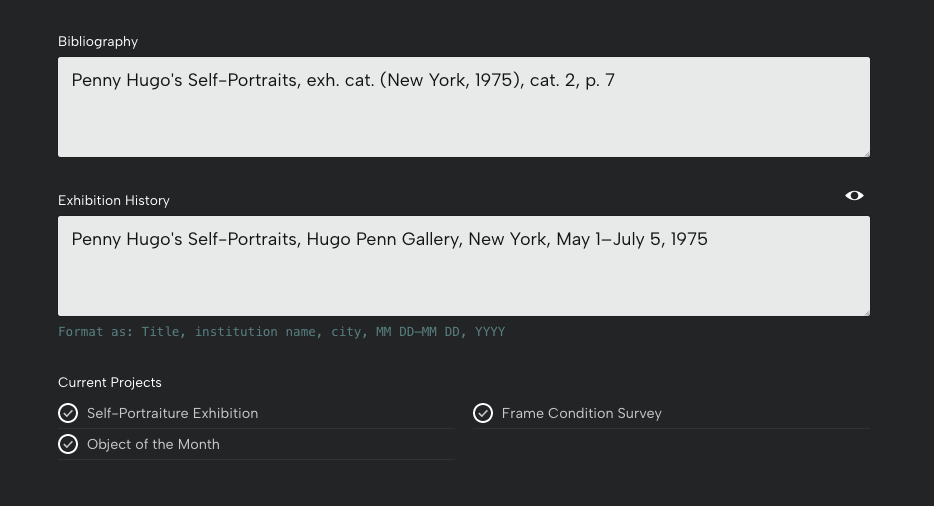Uncheck the Self-Portraiture Exhibition check circle
This screenshot has height=506, width=934.
point(68,413)
